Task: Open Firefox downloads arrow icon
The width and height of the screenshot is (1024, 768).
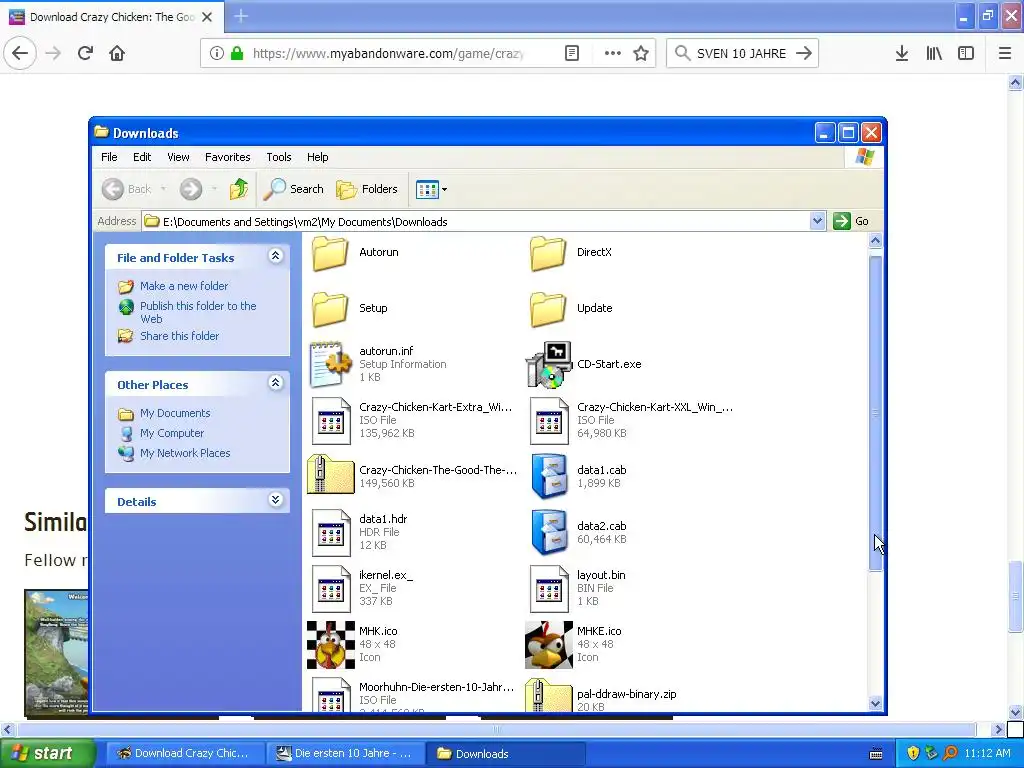Action: 902,54
